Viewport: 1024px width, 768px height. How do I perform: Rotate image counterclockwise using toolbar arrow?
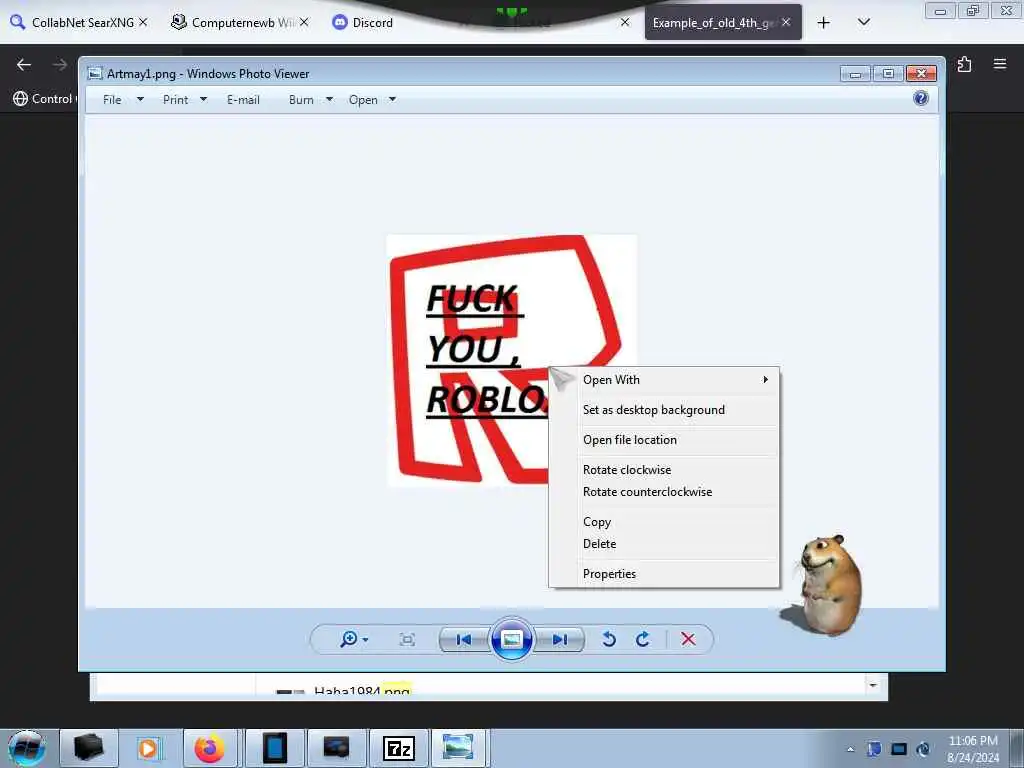(609, 639)
